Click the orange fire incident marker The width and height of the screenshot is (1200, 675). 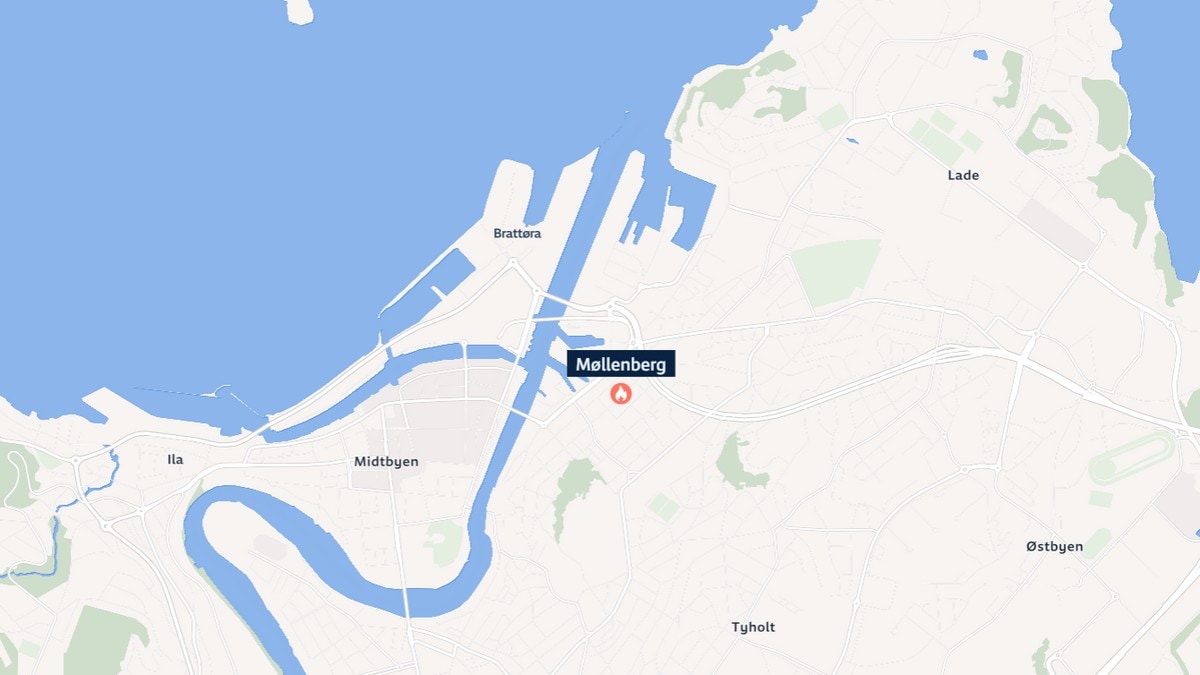621,394
